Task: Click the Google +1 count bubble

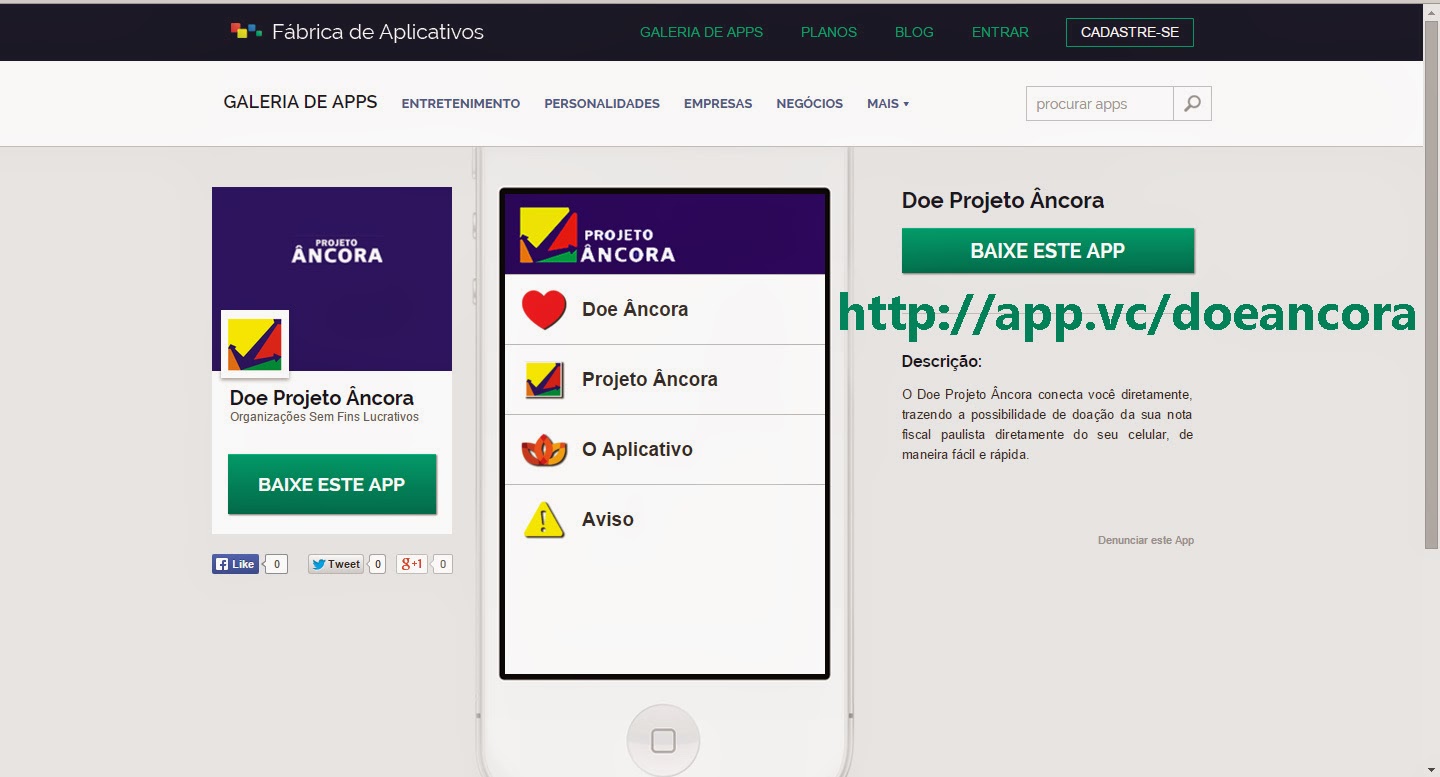Action: 443,564
